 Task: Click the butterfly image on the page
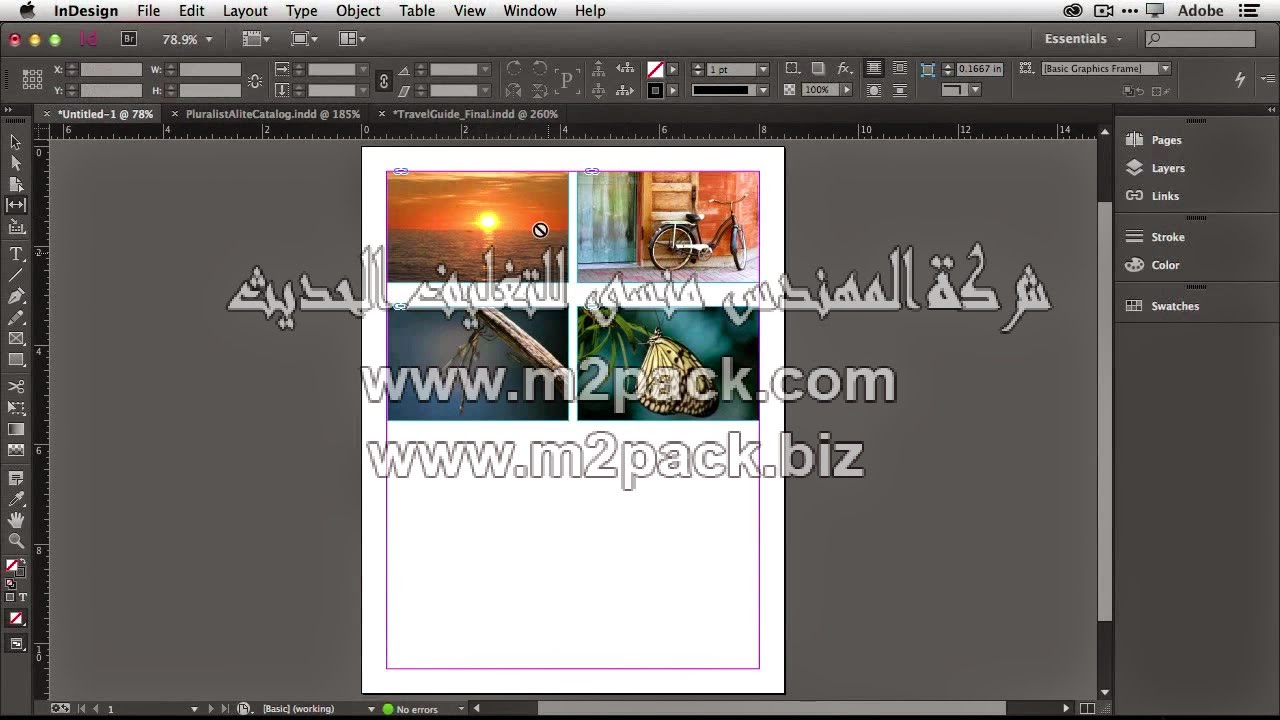pos(667,363)
